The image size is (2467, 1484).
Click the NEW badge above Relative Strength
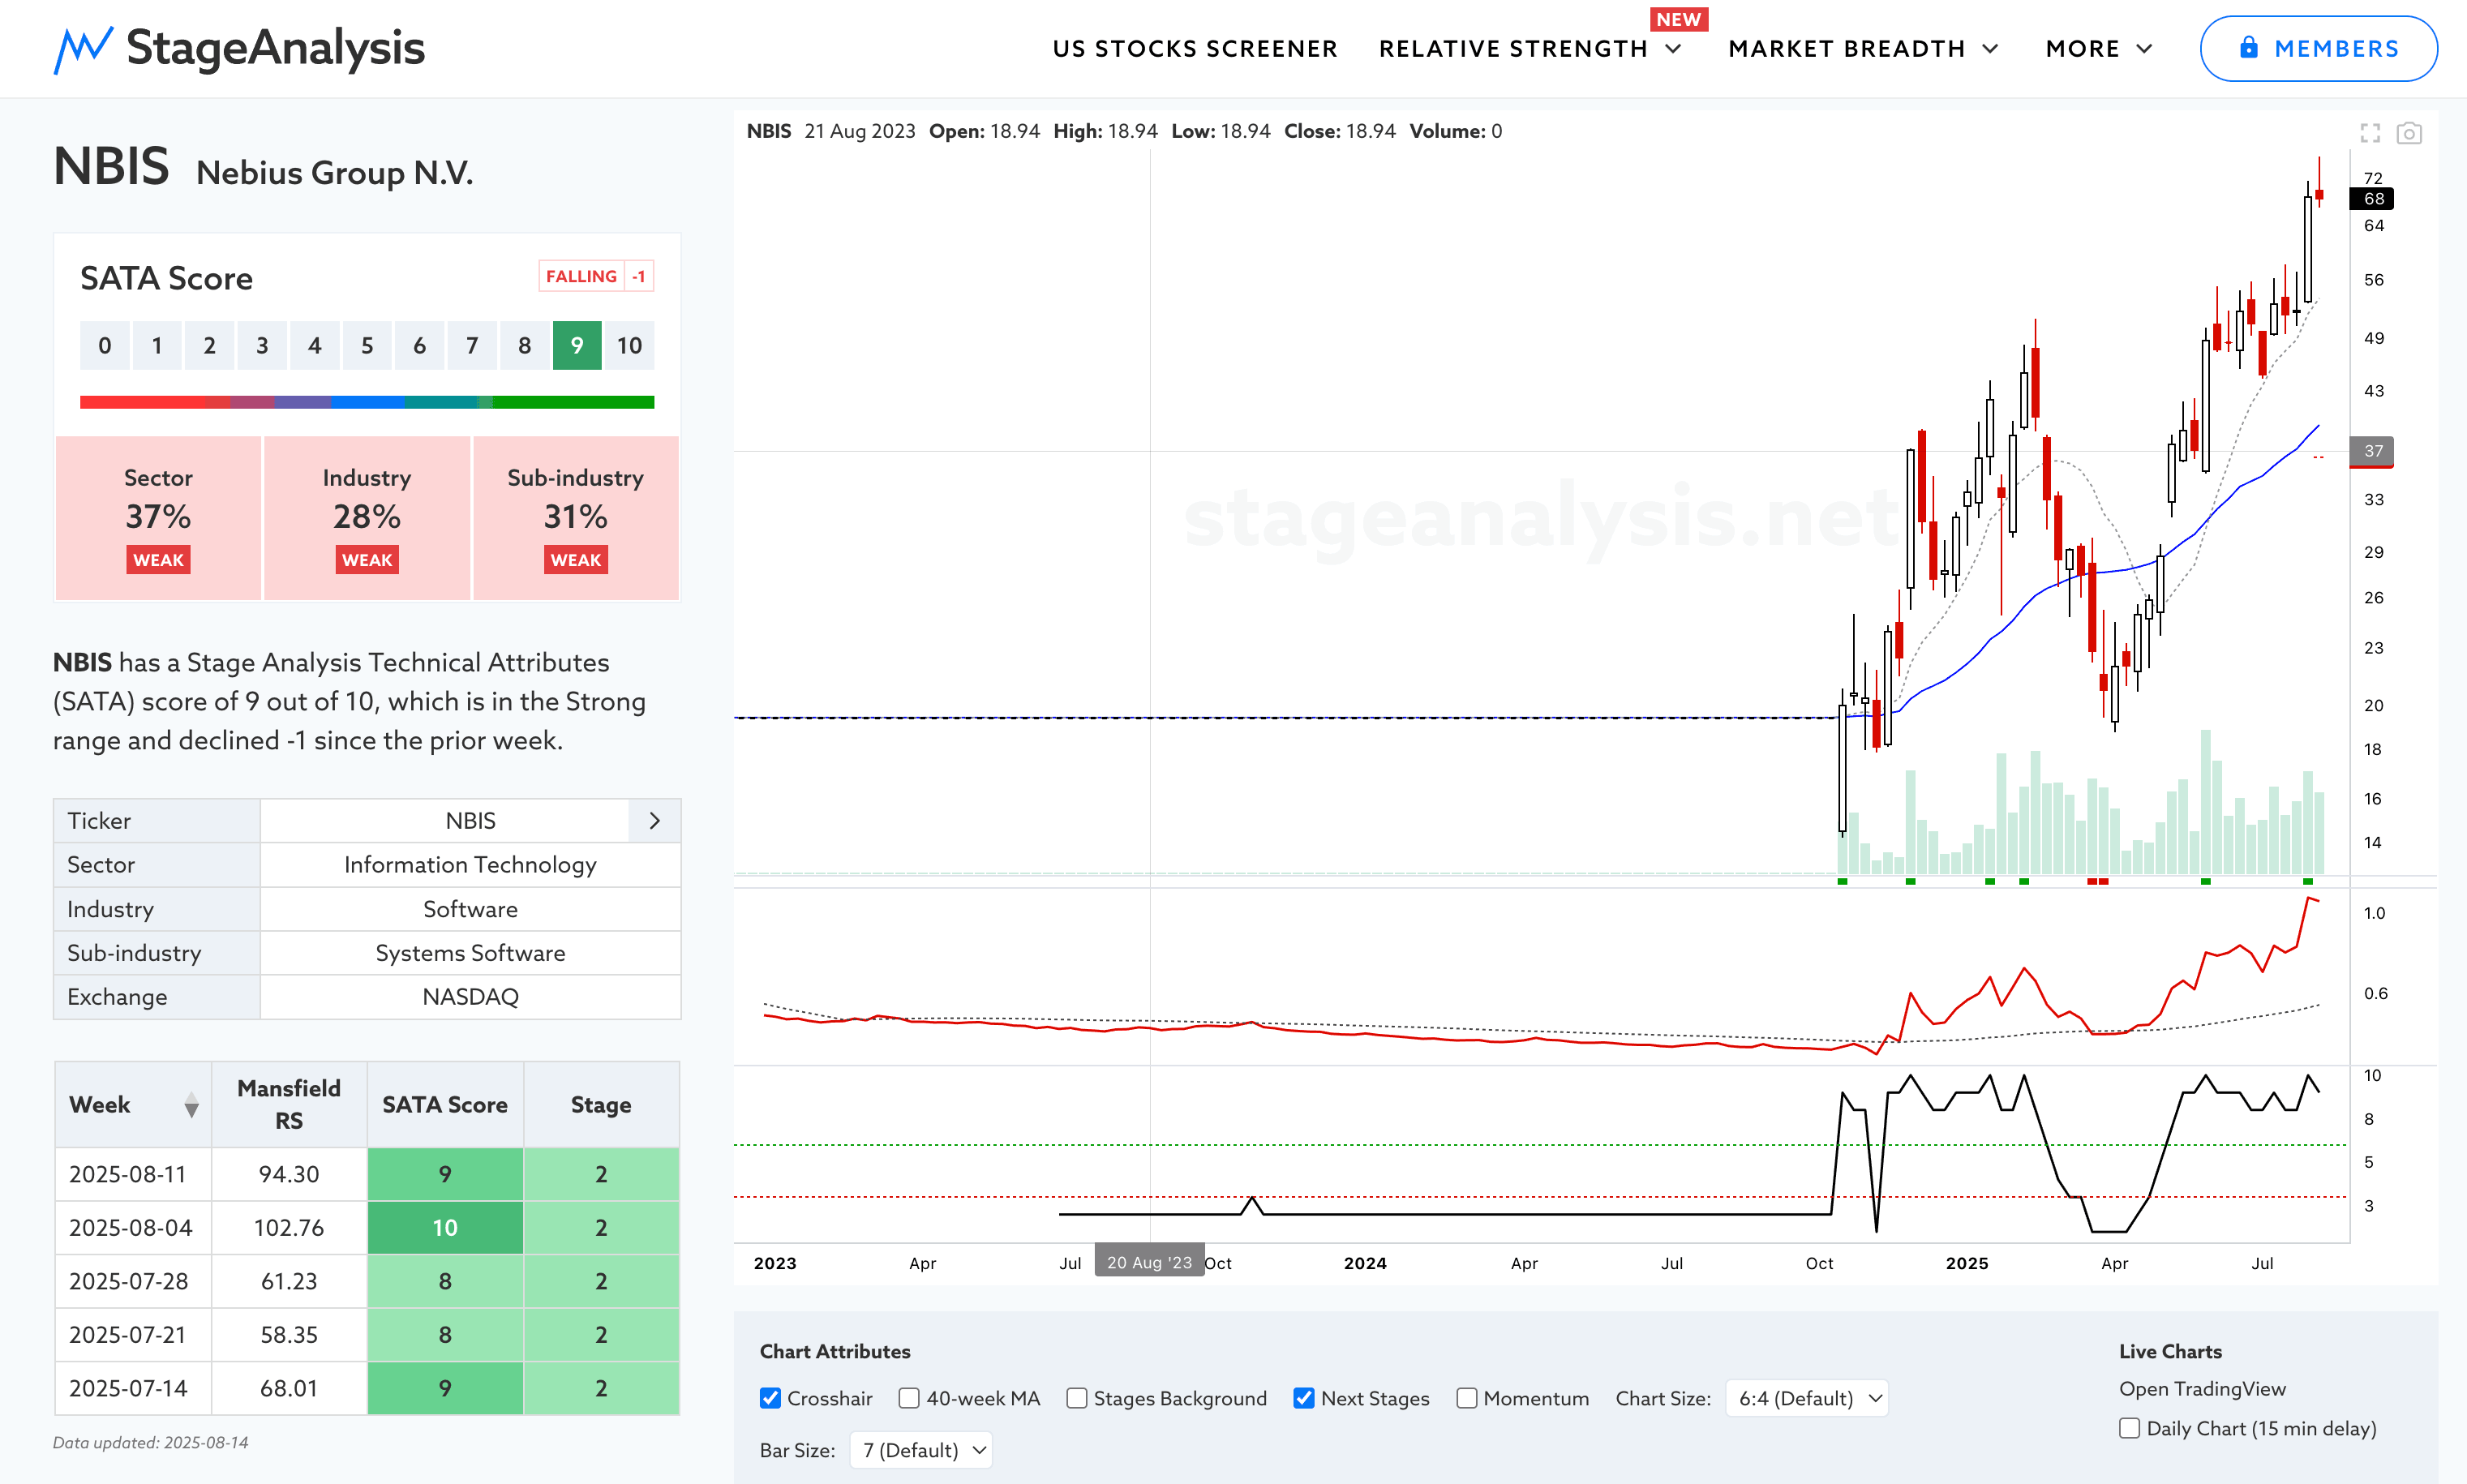(1678, 19)
